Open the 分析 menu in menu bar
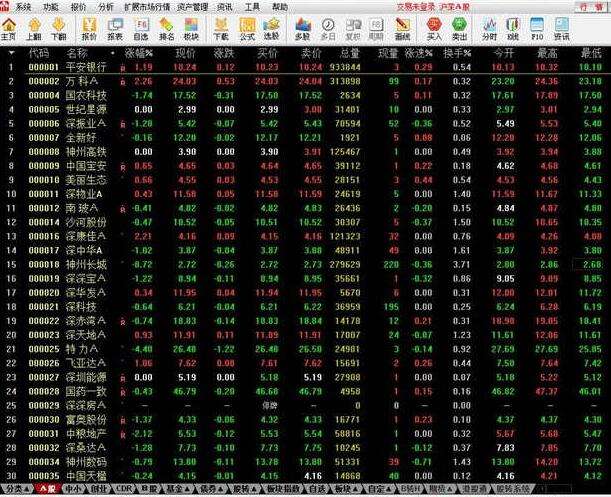 [106, 7]
